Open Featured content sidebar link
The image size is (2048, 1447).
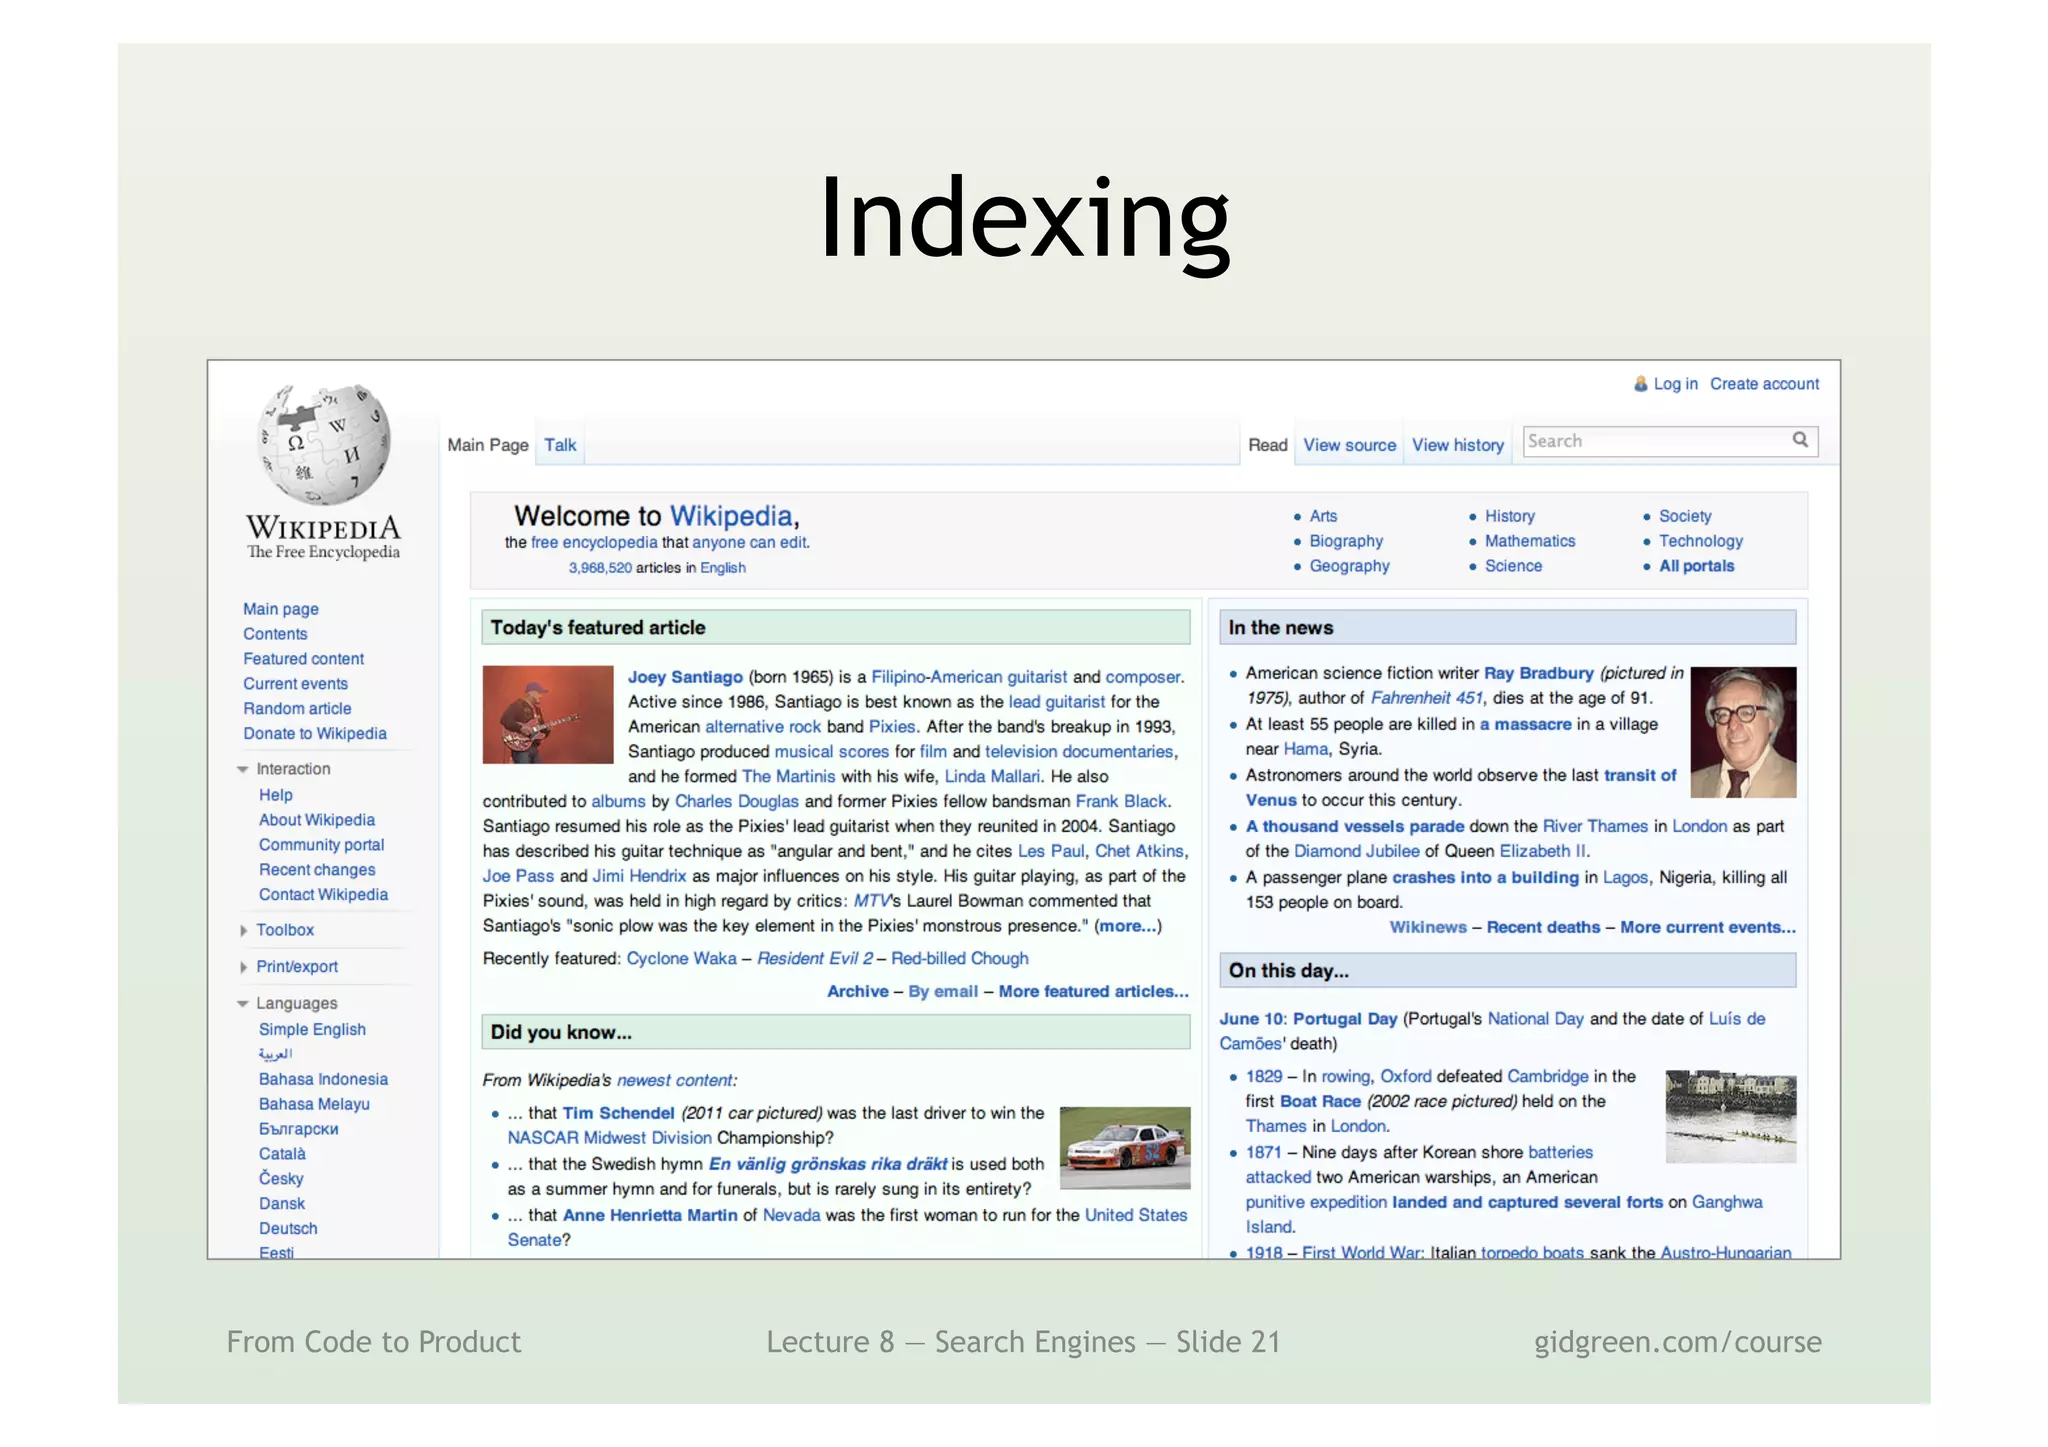[303, 659]
